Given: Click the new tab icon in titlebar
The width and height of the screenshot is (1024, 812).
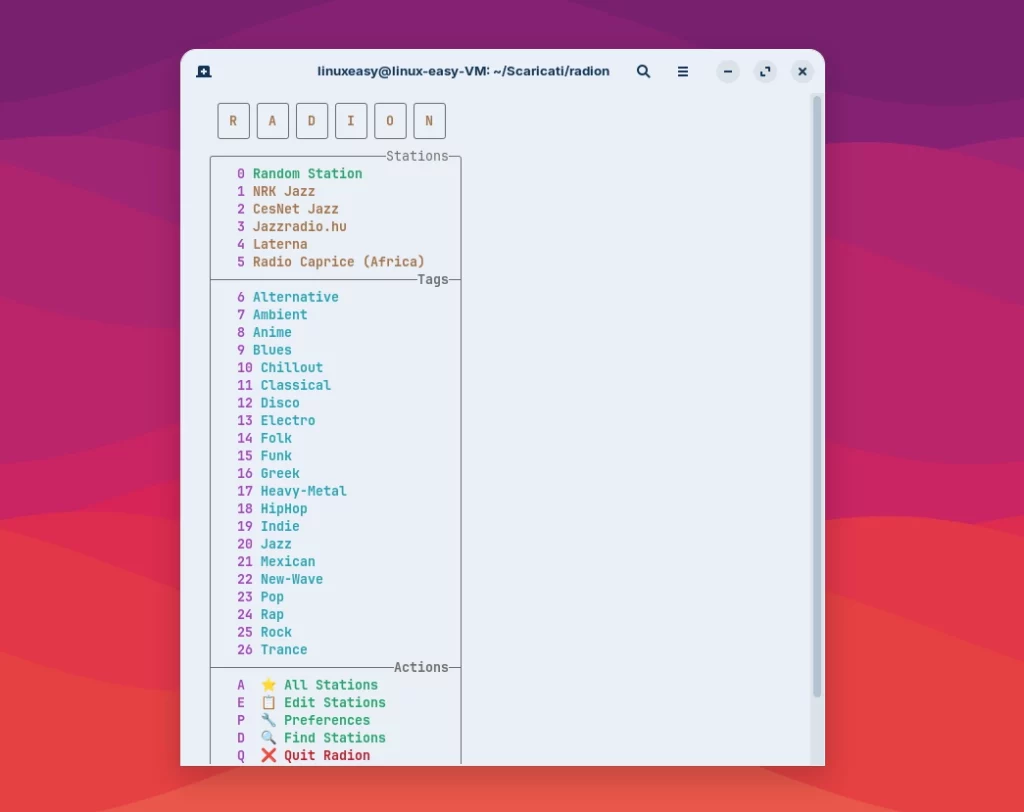Looking at the screenshot, I should pos(204,72).
